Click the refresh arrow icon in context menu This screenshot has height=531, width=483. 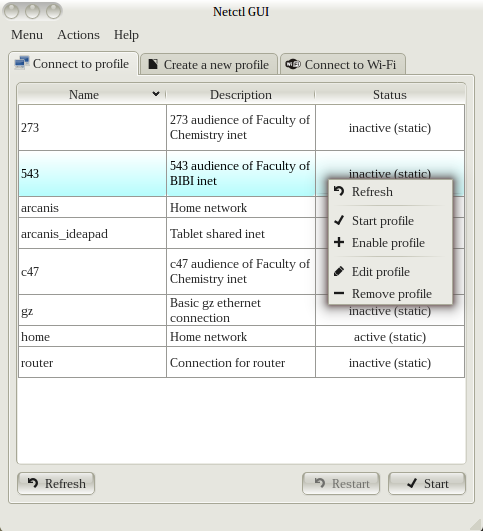pyautogui.click(x=339, y=191)
